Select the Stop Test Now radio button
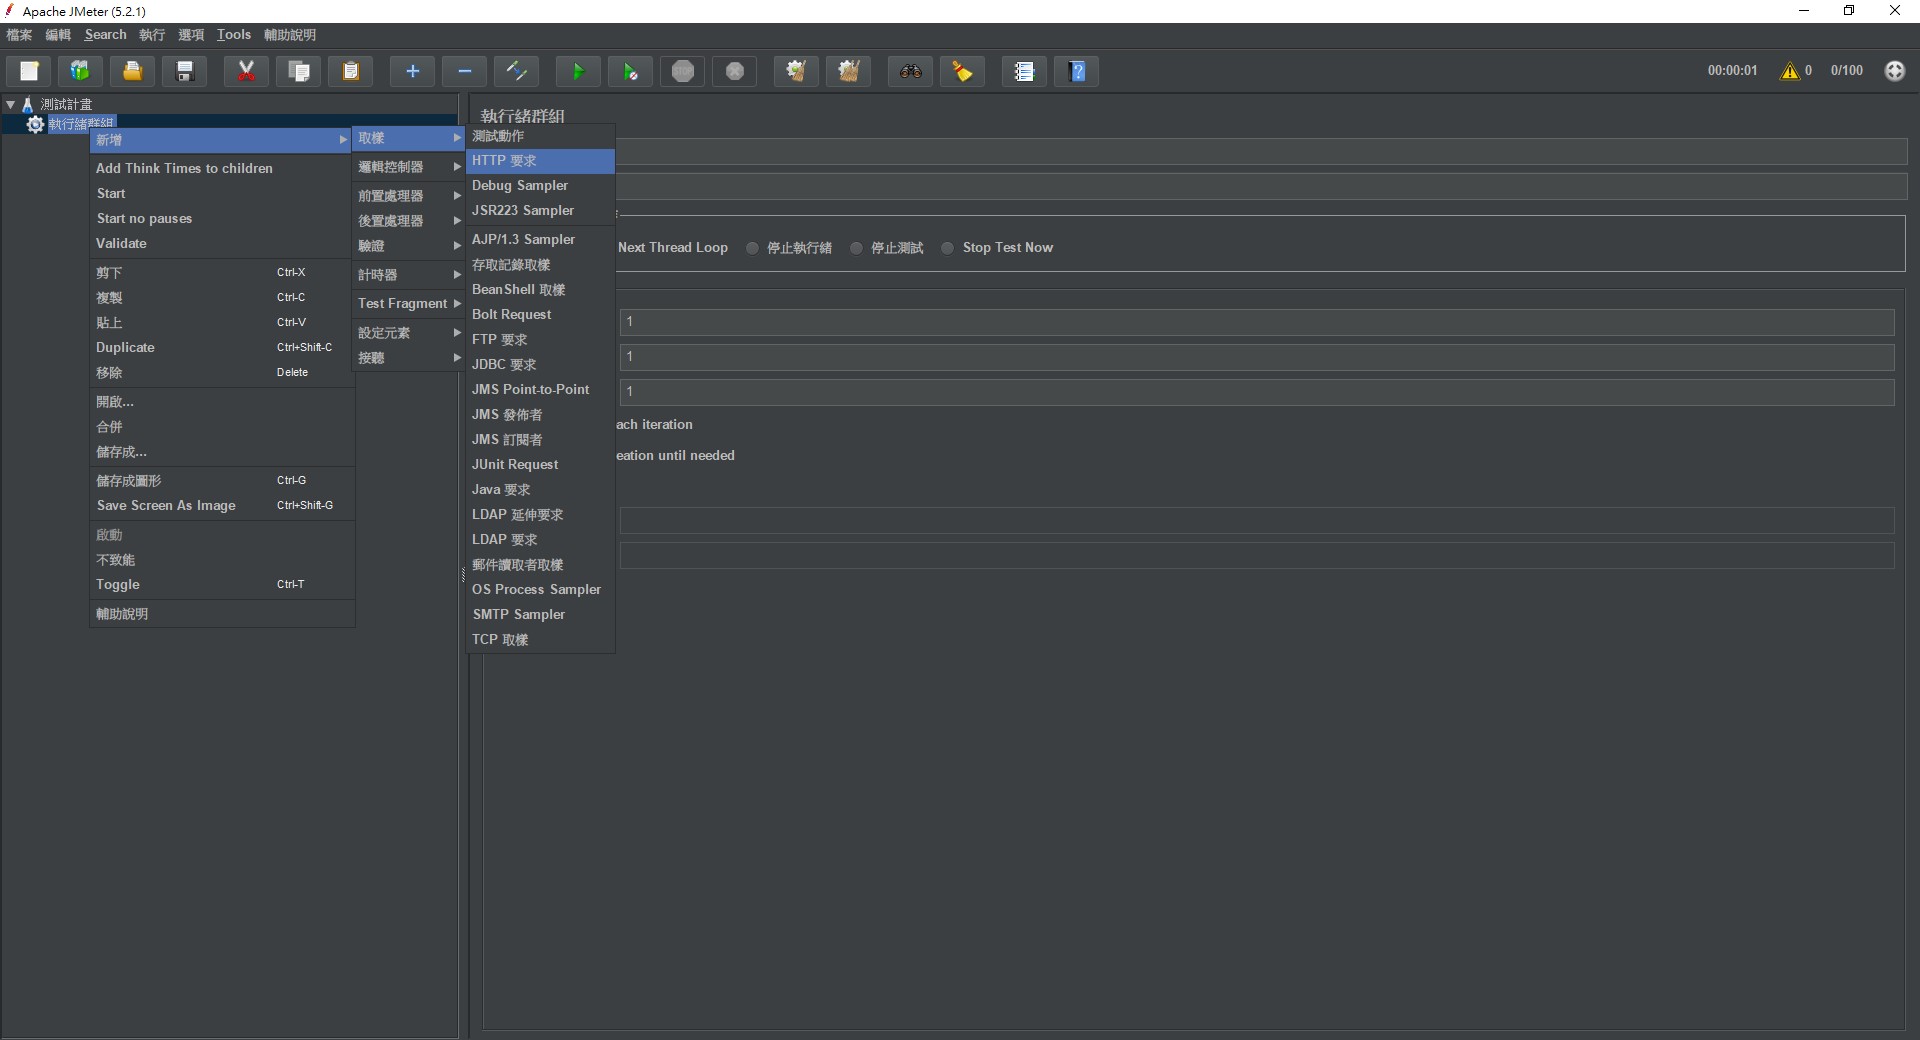1920x1040 pixels. click(947, 248)
